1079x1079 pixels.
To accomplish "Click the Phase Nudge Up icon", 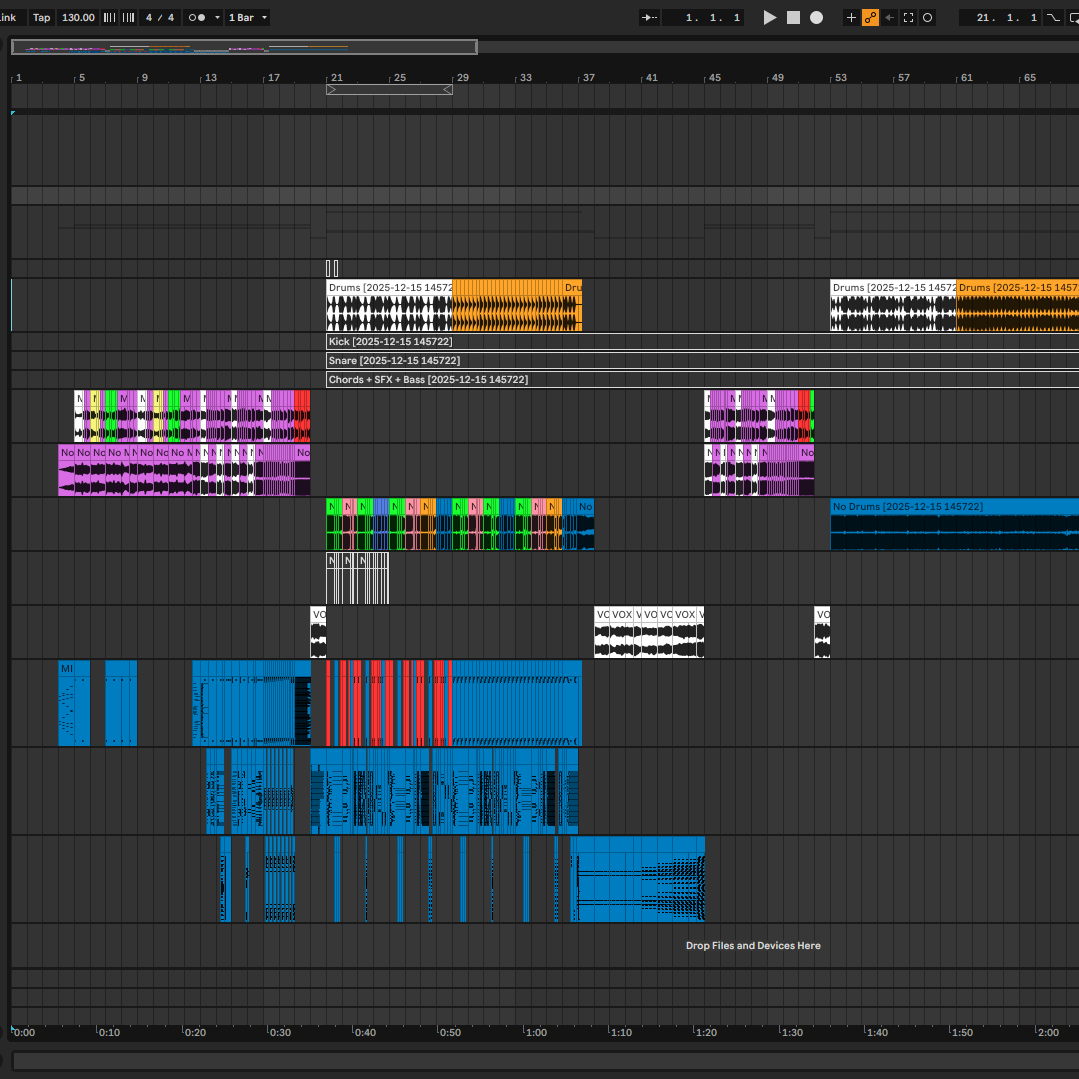I will [x=128, y=18].
